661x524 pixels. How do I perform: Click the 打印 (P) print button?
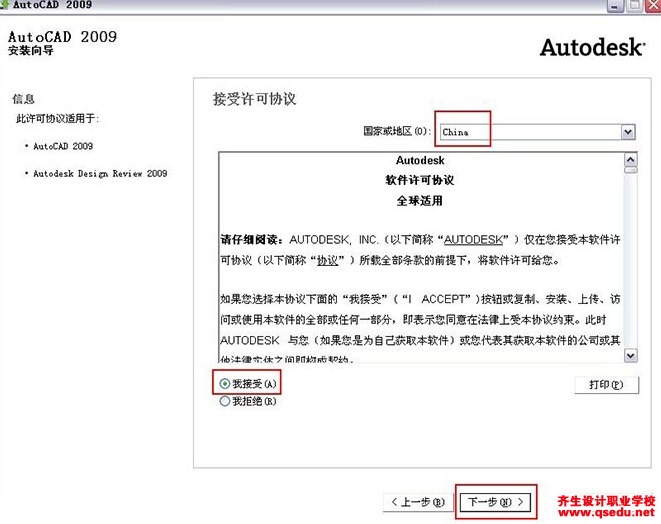606,385
